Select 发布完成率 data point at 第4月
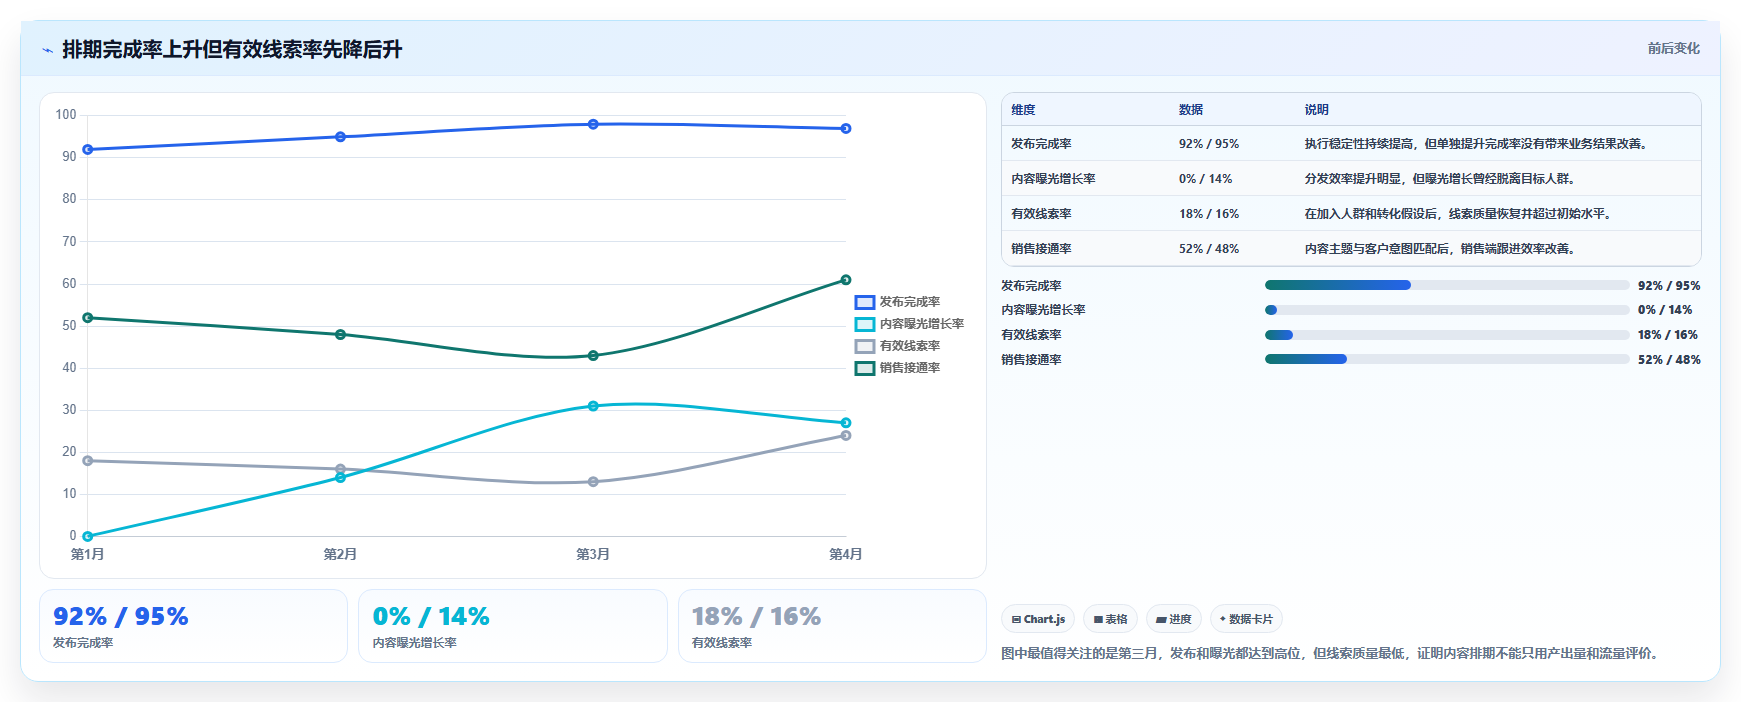Screen dimensions: 1741x702 846,128
